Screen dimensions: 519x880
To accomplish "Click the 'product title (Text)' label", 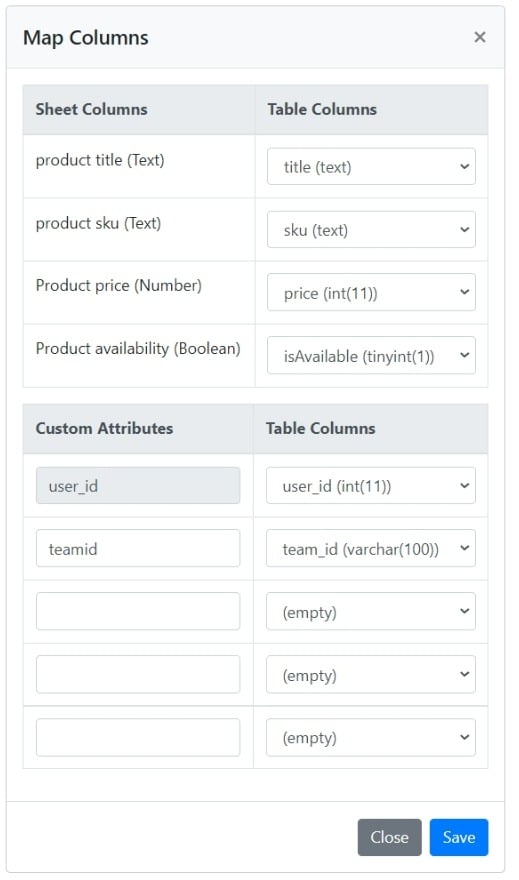I will pos(100,161).
